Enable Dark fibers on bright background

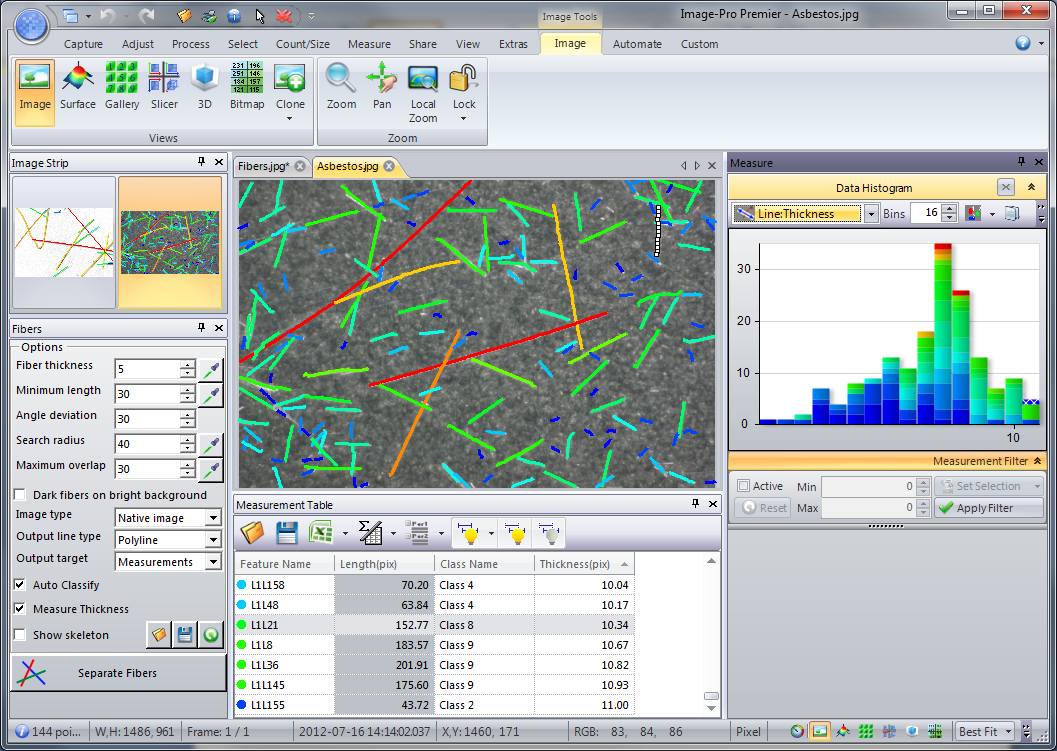click(x=20, y=495)
